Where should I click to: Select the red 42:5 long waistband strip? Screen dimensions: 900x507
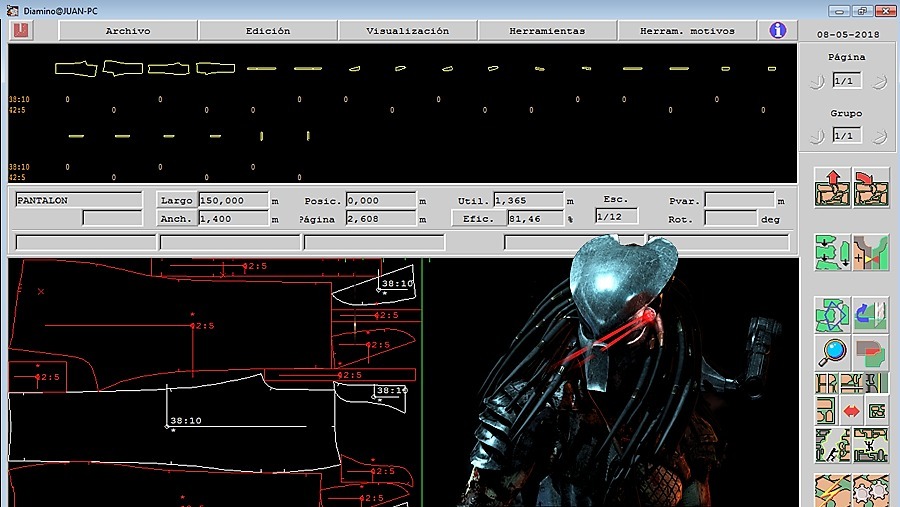click(340, 375)
